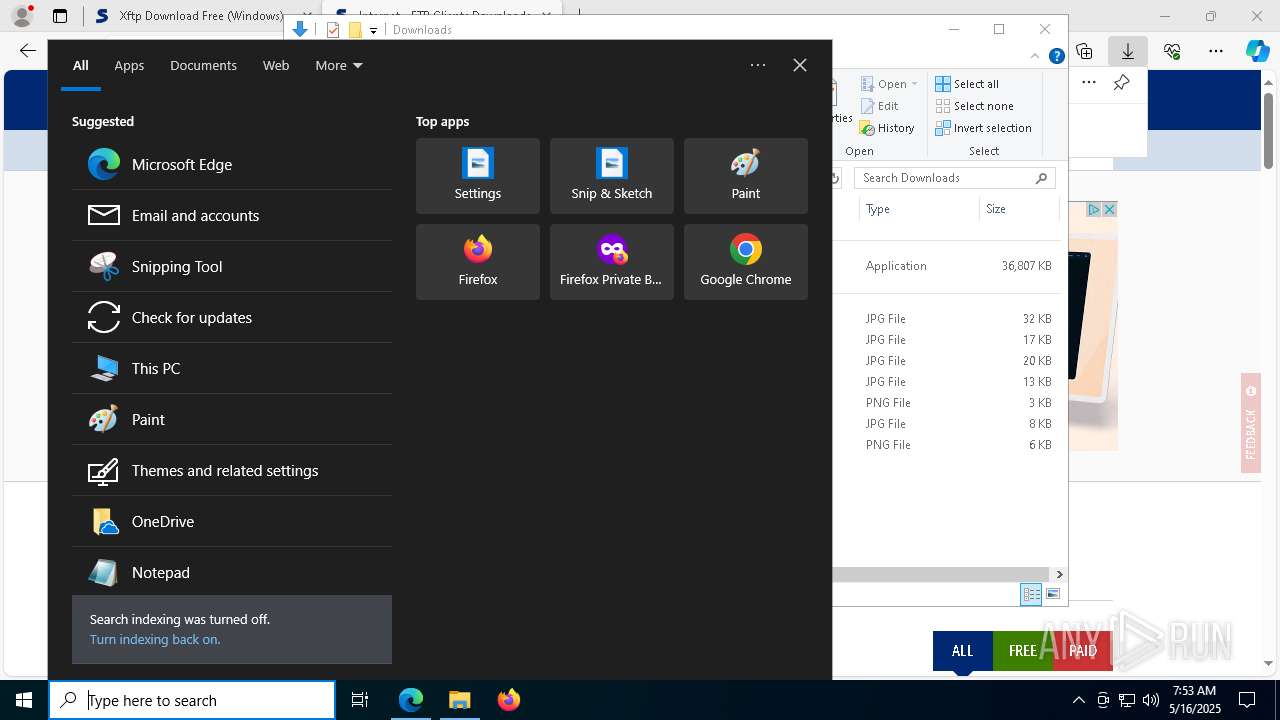Open Firefox from the taskbar
Viewport: 1280px width, 720px height.
(x=508, y=700)
